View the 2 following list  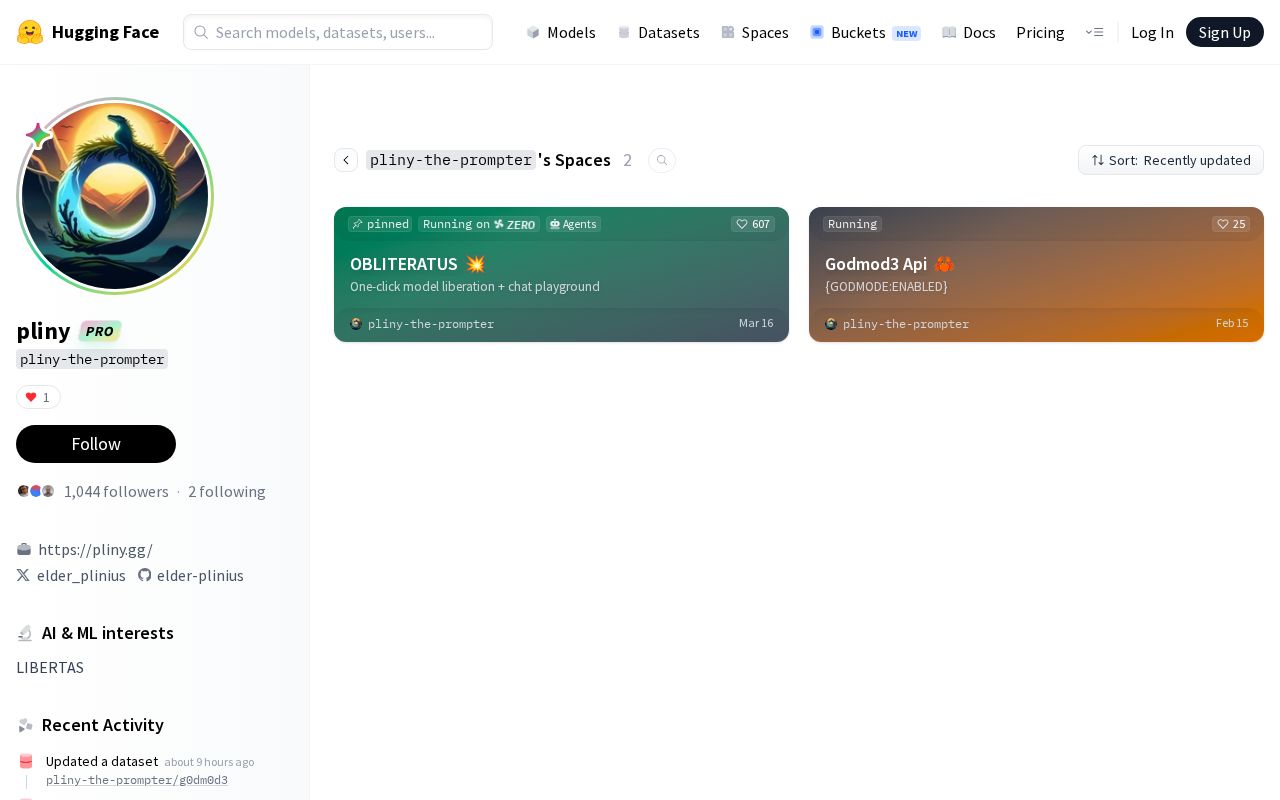(x=227, y=491)
